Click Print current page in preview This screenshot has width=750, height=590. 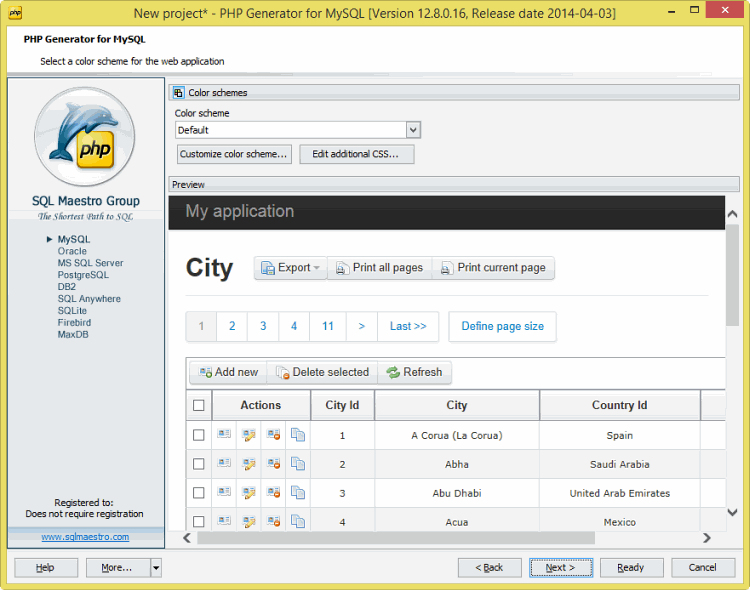click(x=493, y=268)
